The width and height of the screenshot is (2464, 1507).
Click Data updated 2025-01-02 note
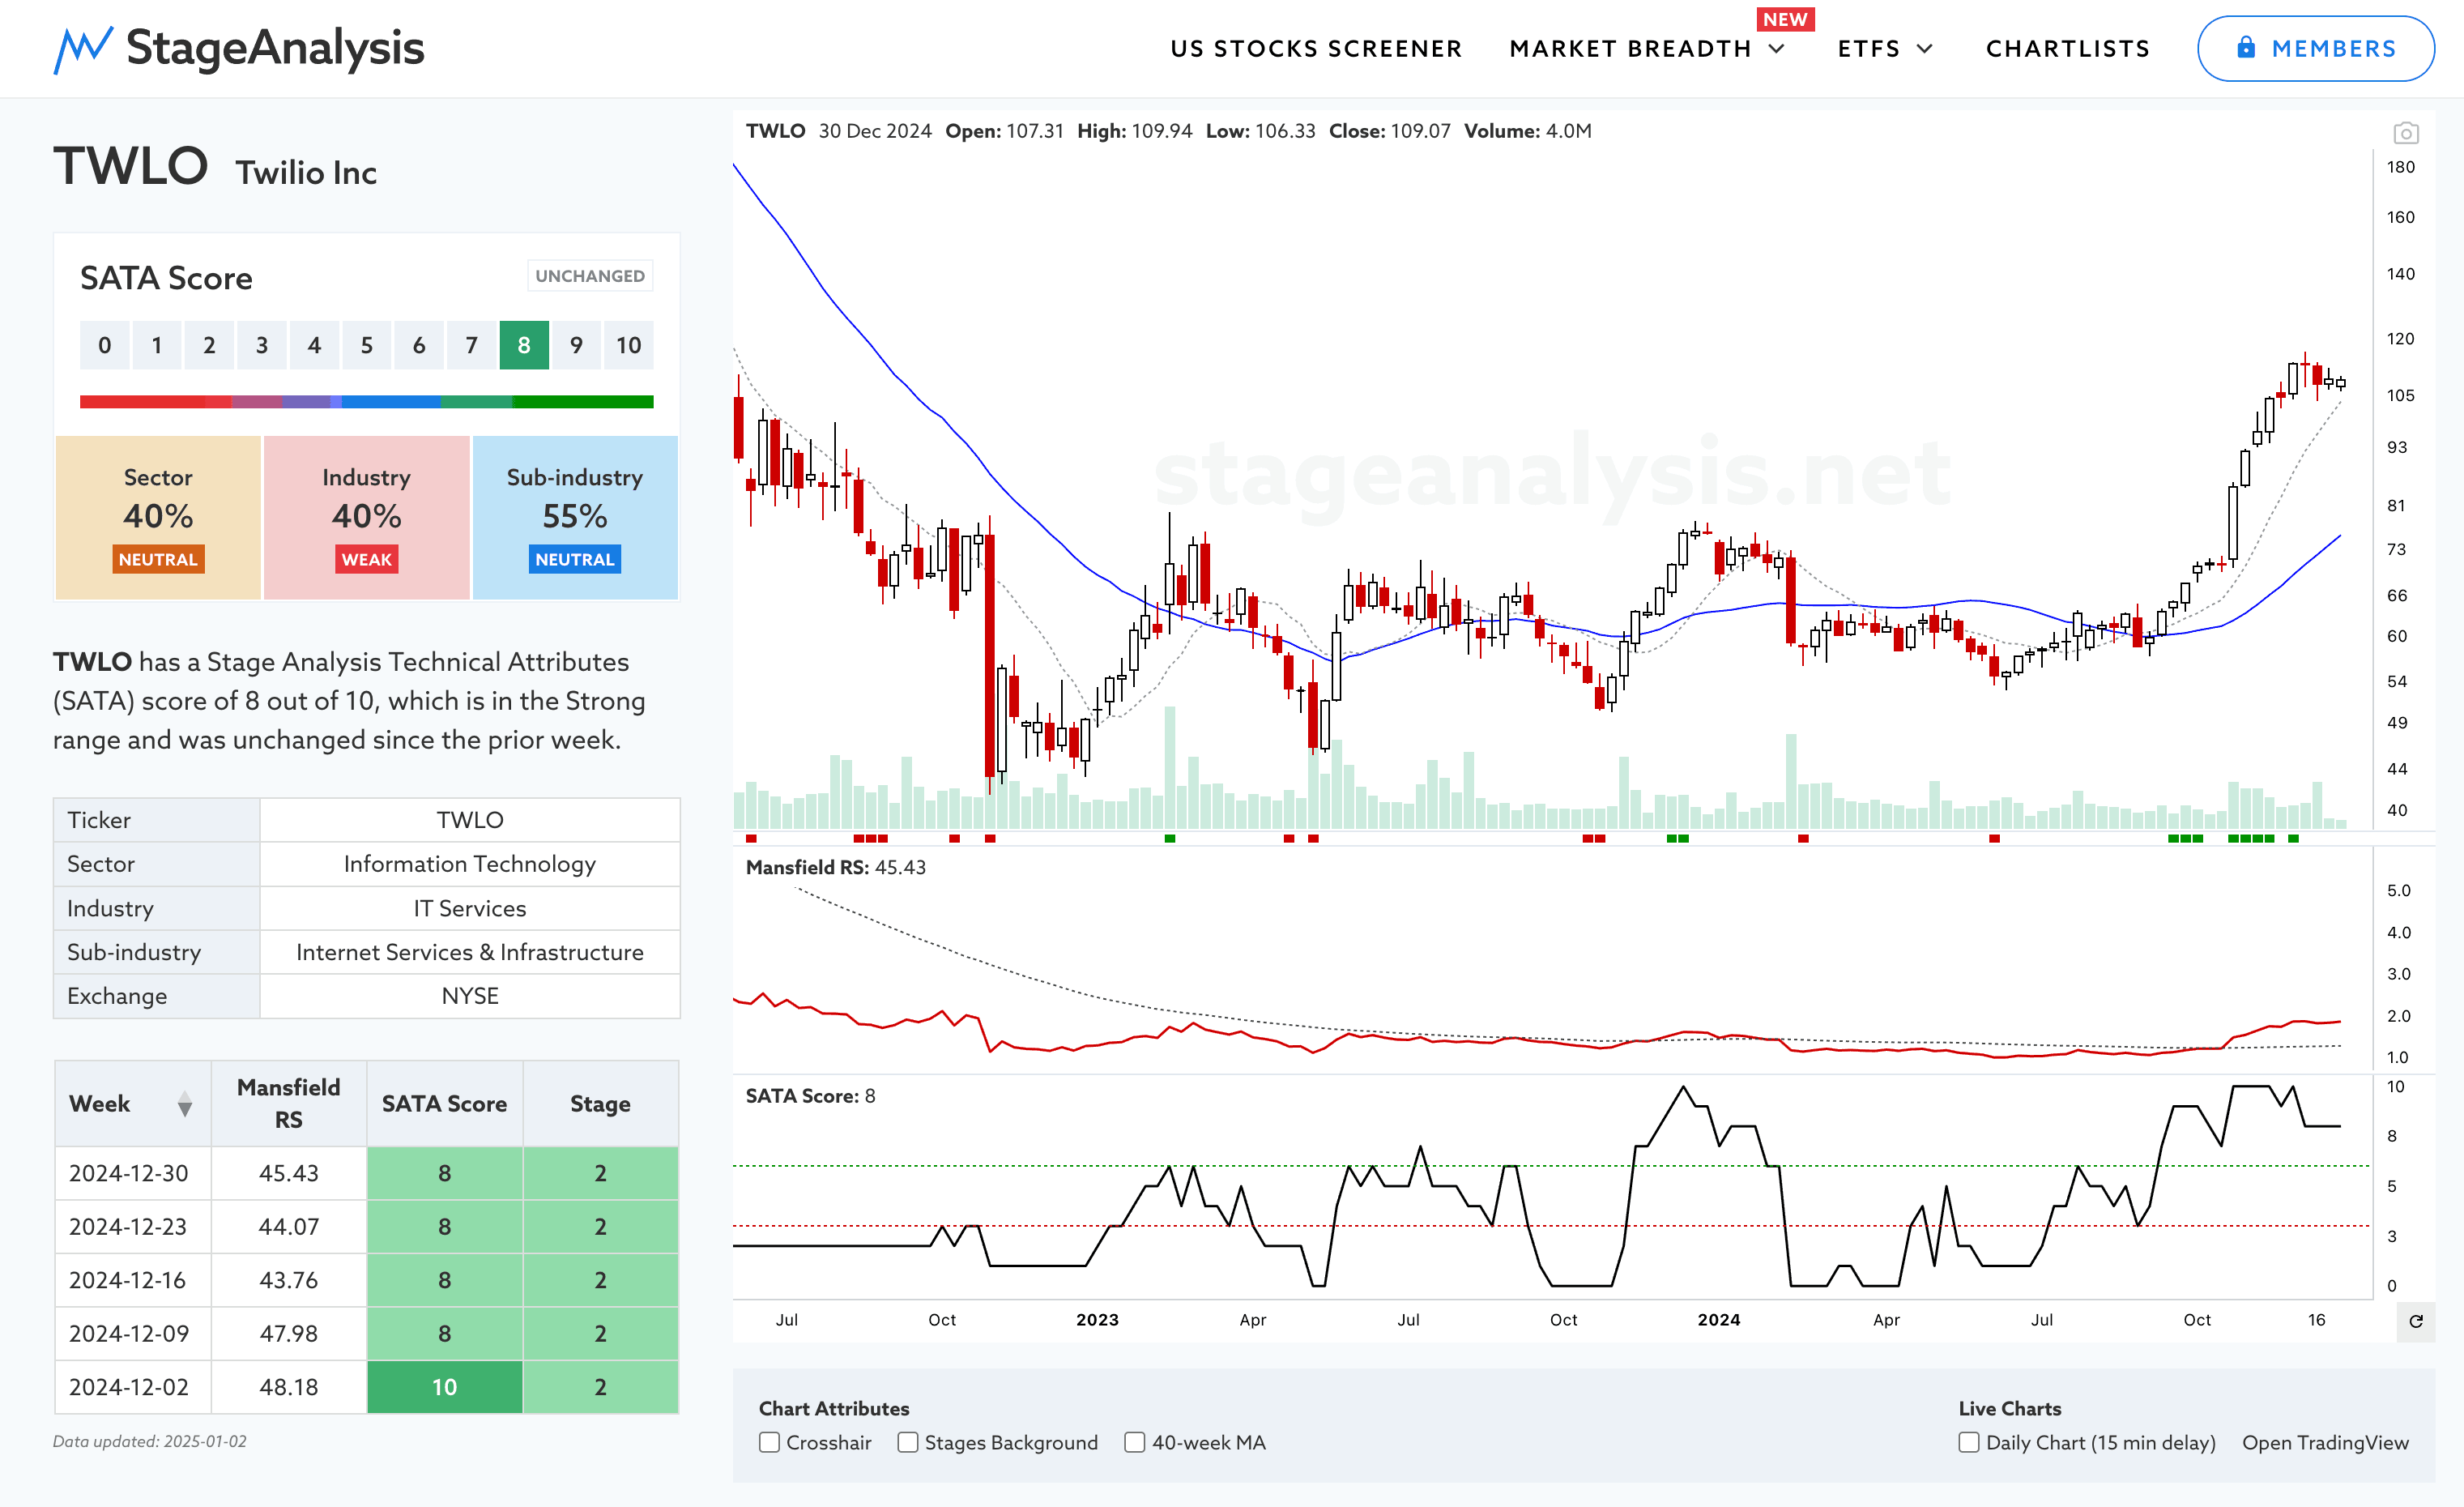149,1441
